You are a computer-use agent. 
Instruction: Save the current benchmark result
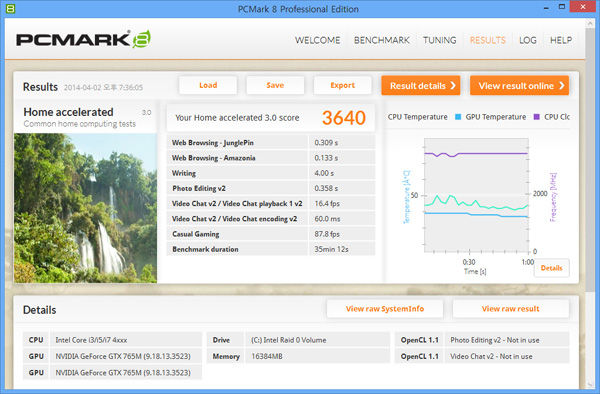click(275, 85)
